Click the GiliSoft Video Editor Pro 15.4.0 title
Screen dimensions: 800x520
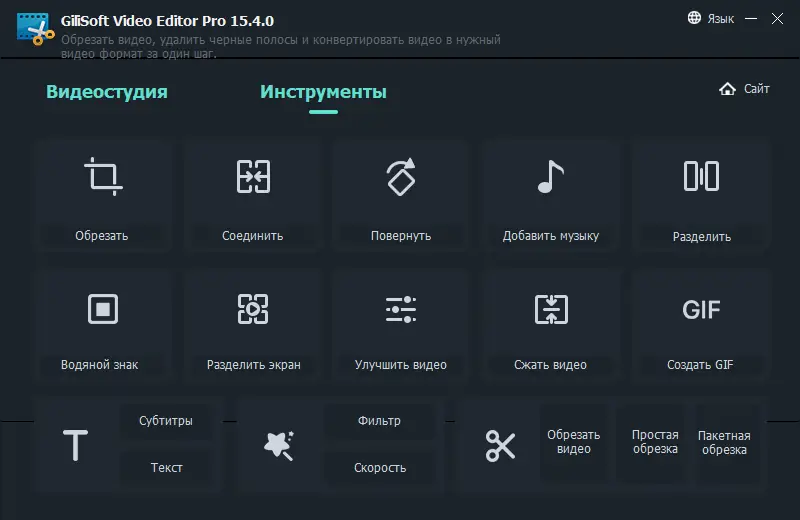(167, 21)
